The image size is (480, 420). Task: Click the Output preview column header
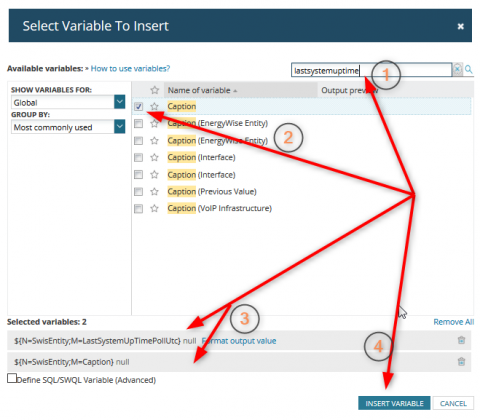349,90
